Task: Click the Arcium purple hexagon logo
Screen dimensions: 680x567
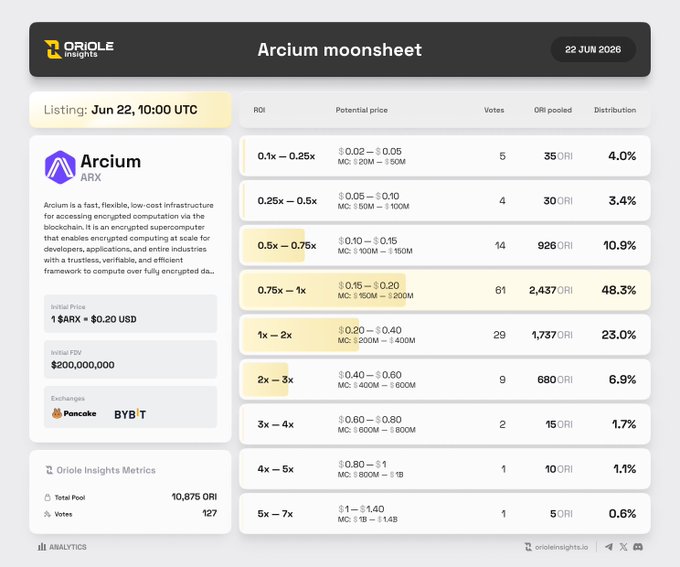Action: [60, 167]
